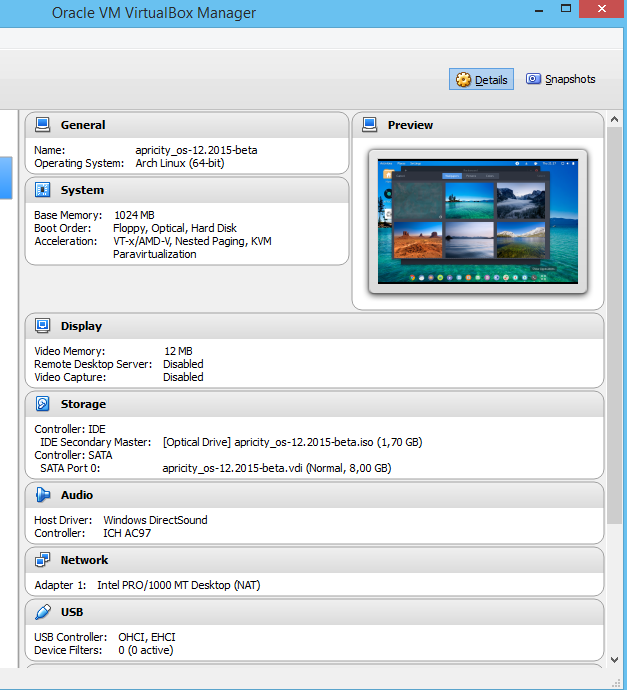Viewport: 627px width, 690px height.
Task: Click the SATA Port 0 label
Action: (x=70, y=468)
